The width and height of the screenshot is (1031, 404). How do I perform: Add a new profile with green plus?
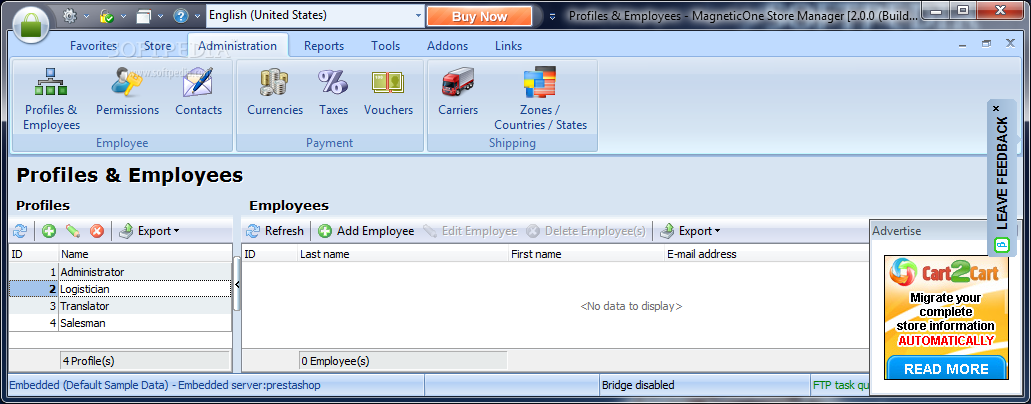pos(49,231)
